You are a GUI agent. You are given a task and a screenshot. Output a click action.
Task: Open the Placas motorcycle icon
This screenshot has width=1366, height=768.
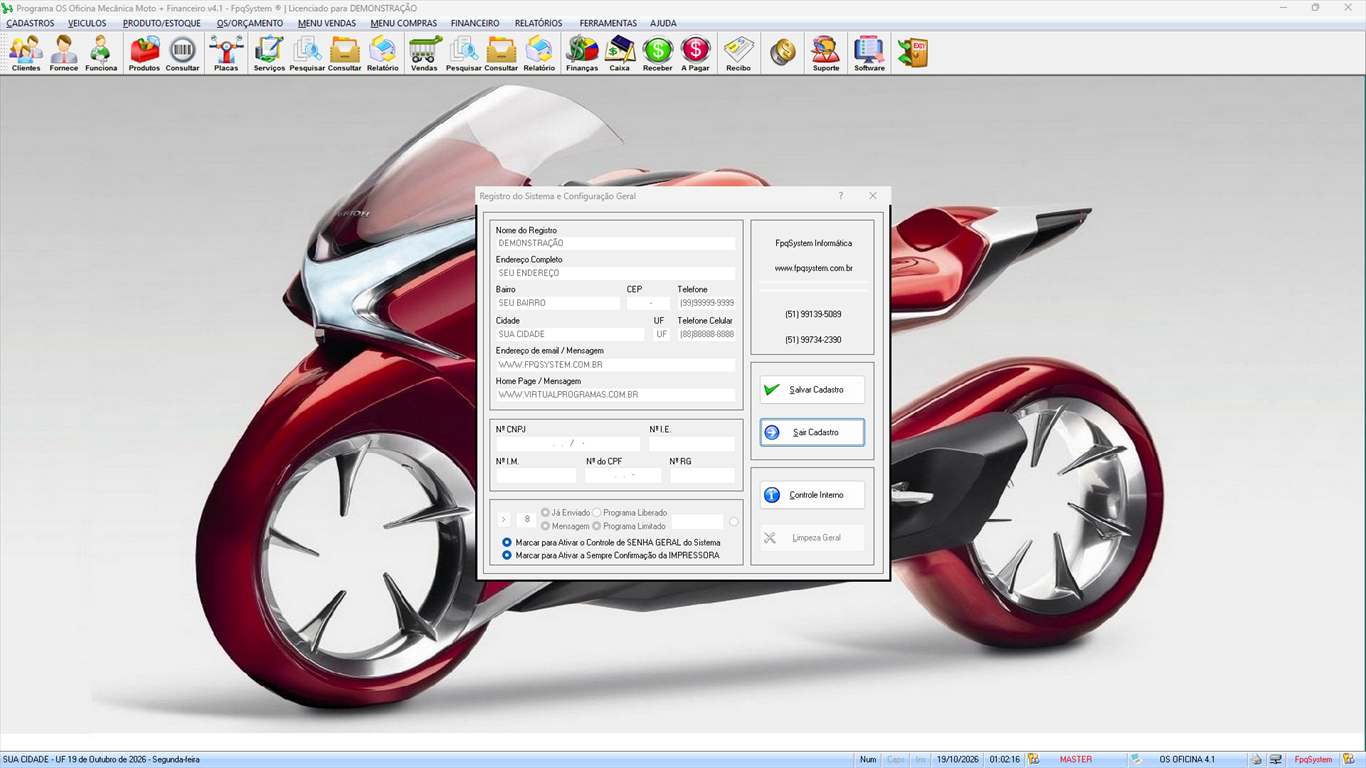226,53
